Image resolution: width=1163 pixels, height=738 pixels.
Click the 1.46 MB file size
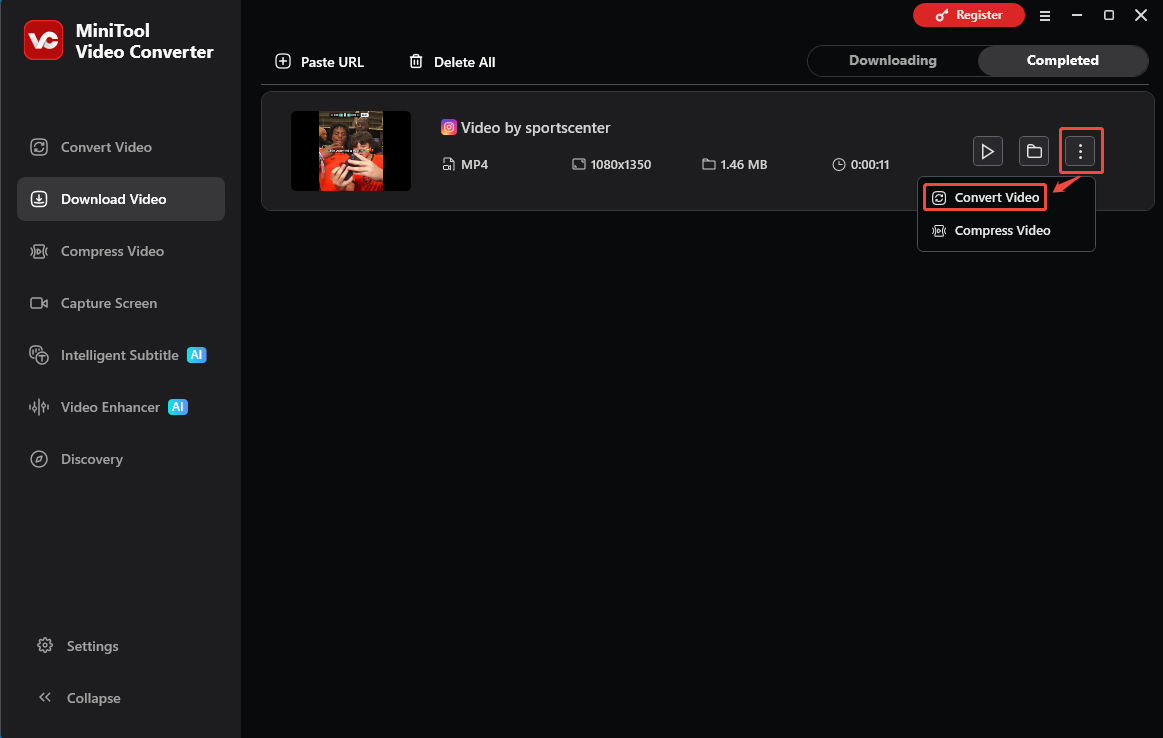744,165
